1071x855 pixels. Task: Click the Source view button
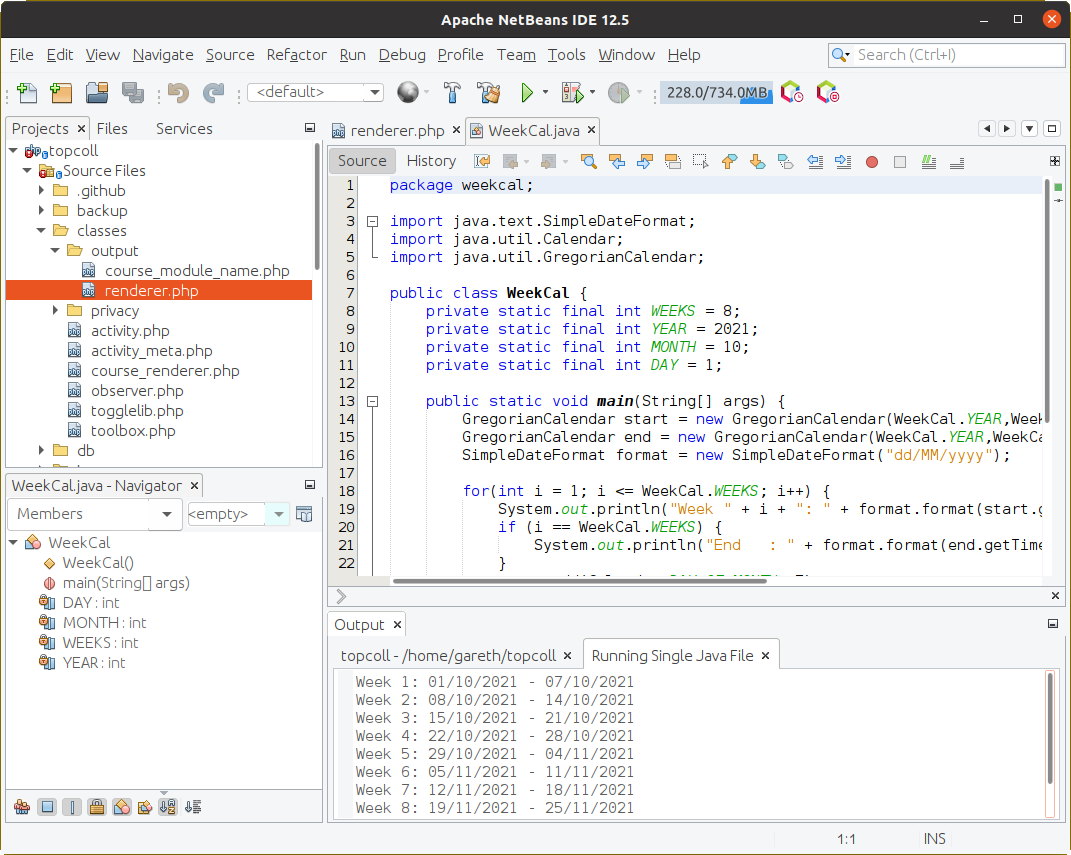tap(362, 160)
